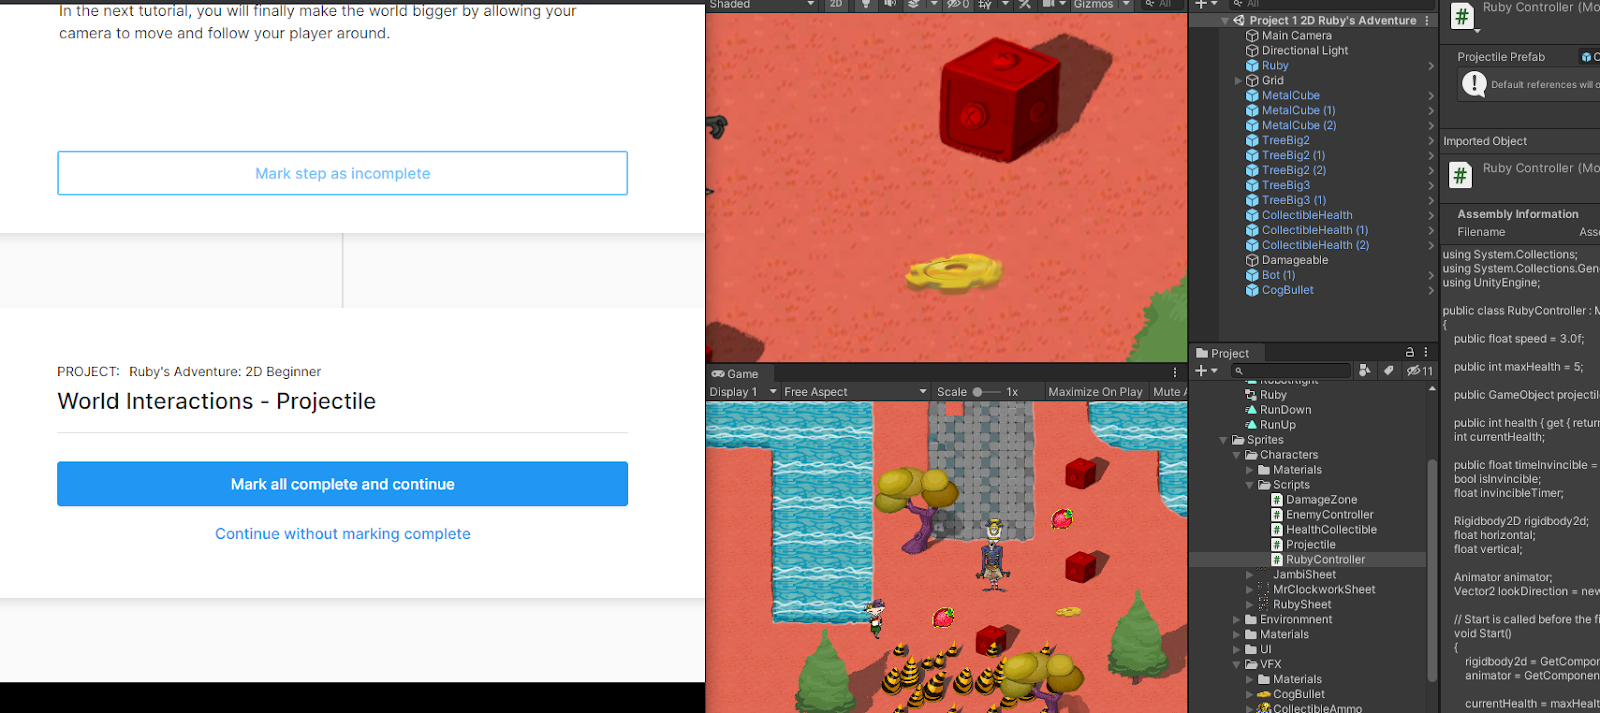The width and height of the screenshot is (1600, 713).
Task: Open prefab arrow for CogBullet
Action: [x=1431, y=290]
